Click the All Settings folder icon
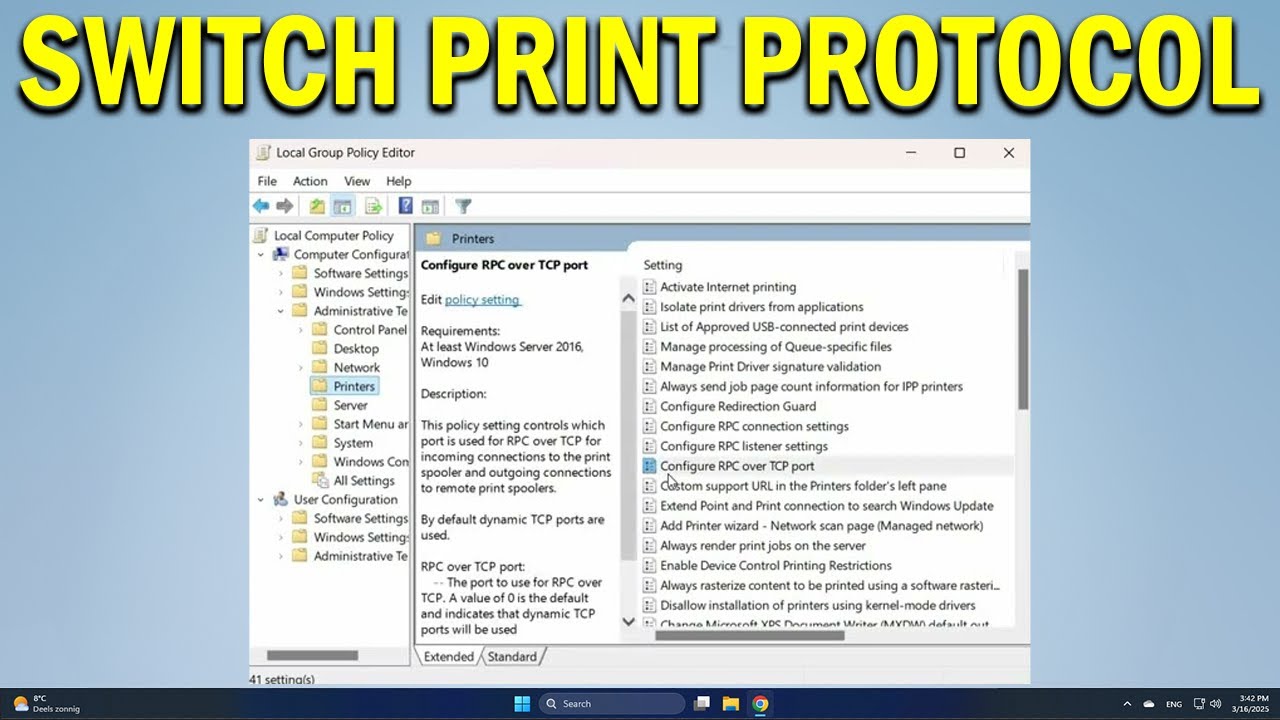1280x720 pixels. click(319, 480)
